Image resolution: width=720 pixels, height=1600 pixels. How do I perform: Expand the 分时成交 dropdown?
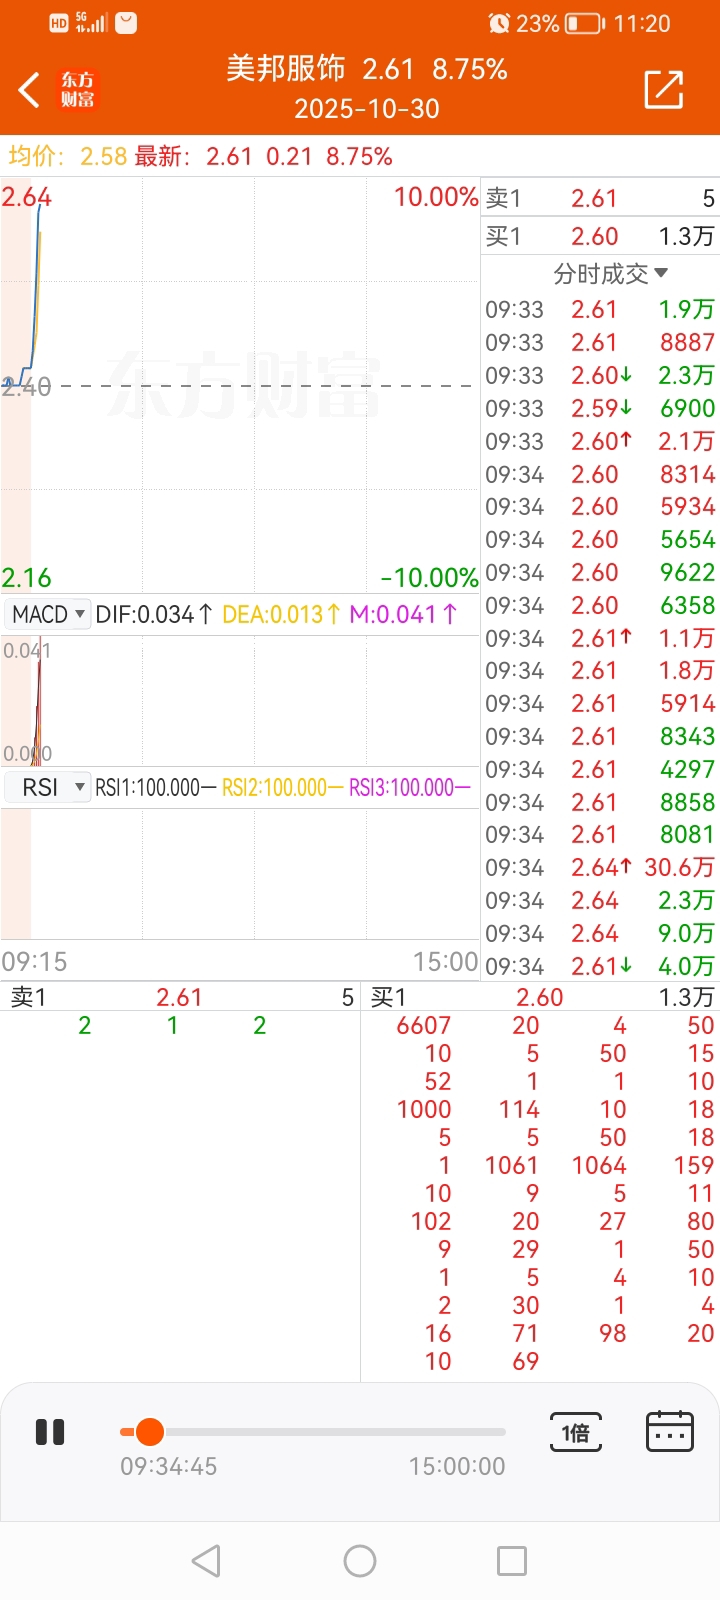611,273
